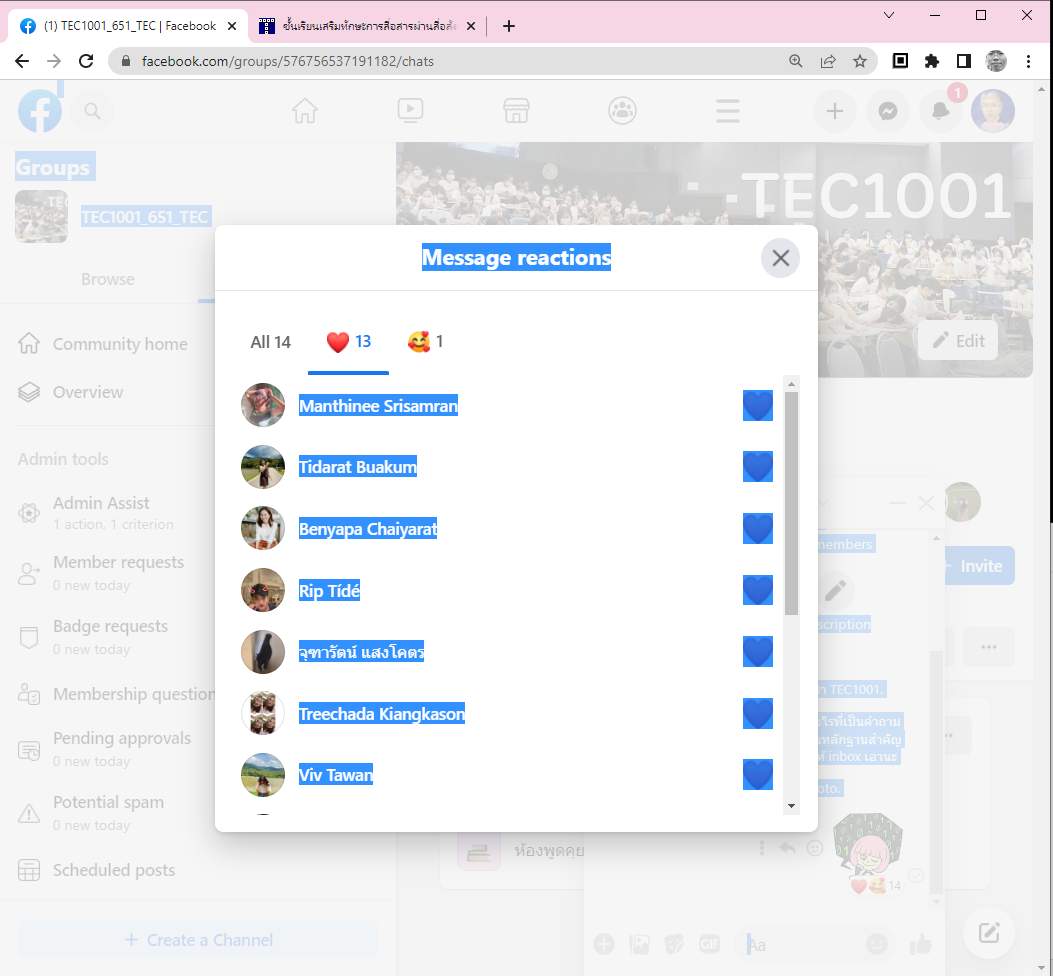Open Manthinee Srisamran's profile name

(x=378, y=406)
